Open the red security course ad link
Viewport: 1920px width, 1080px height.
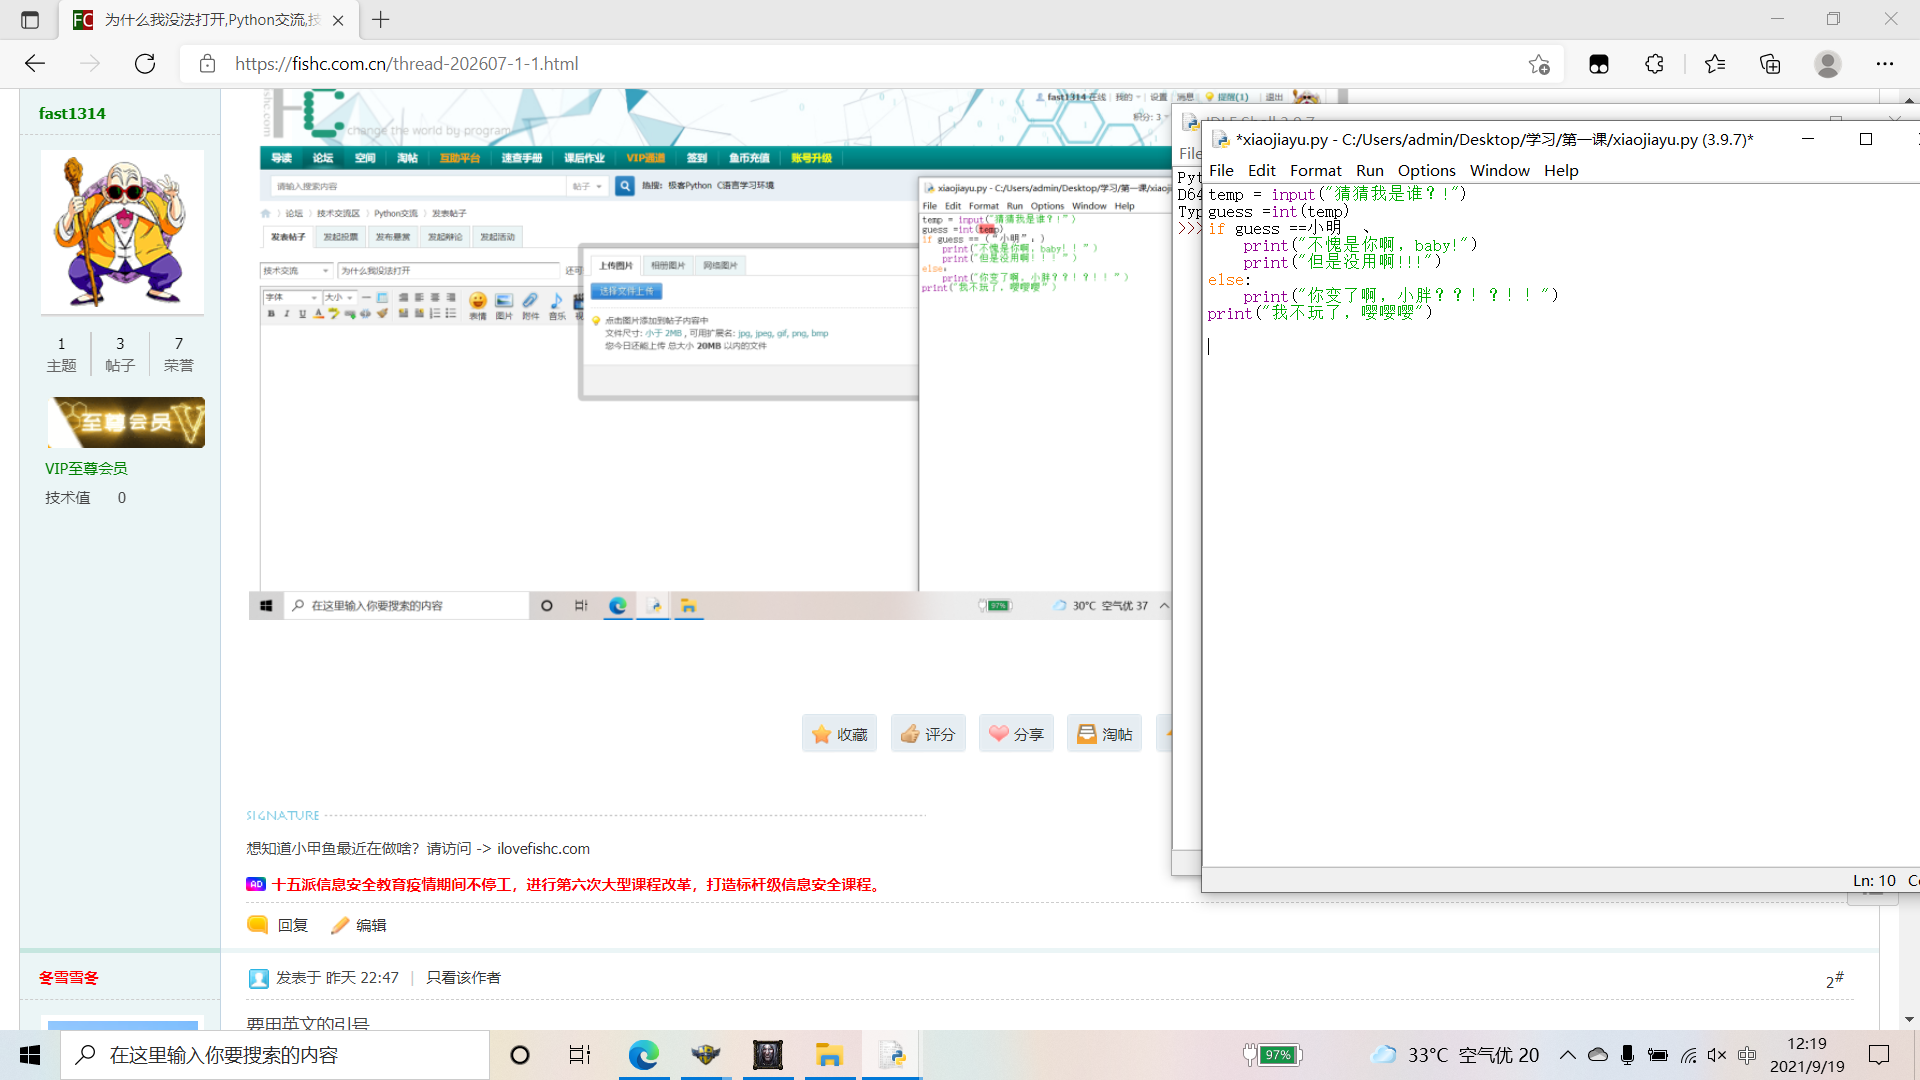pos(577,885)
